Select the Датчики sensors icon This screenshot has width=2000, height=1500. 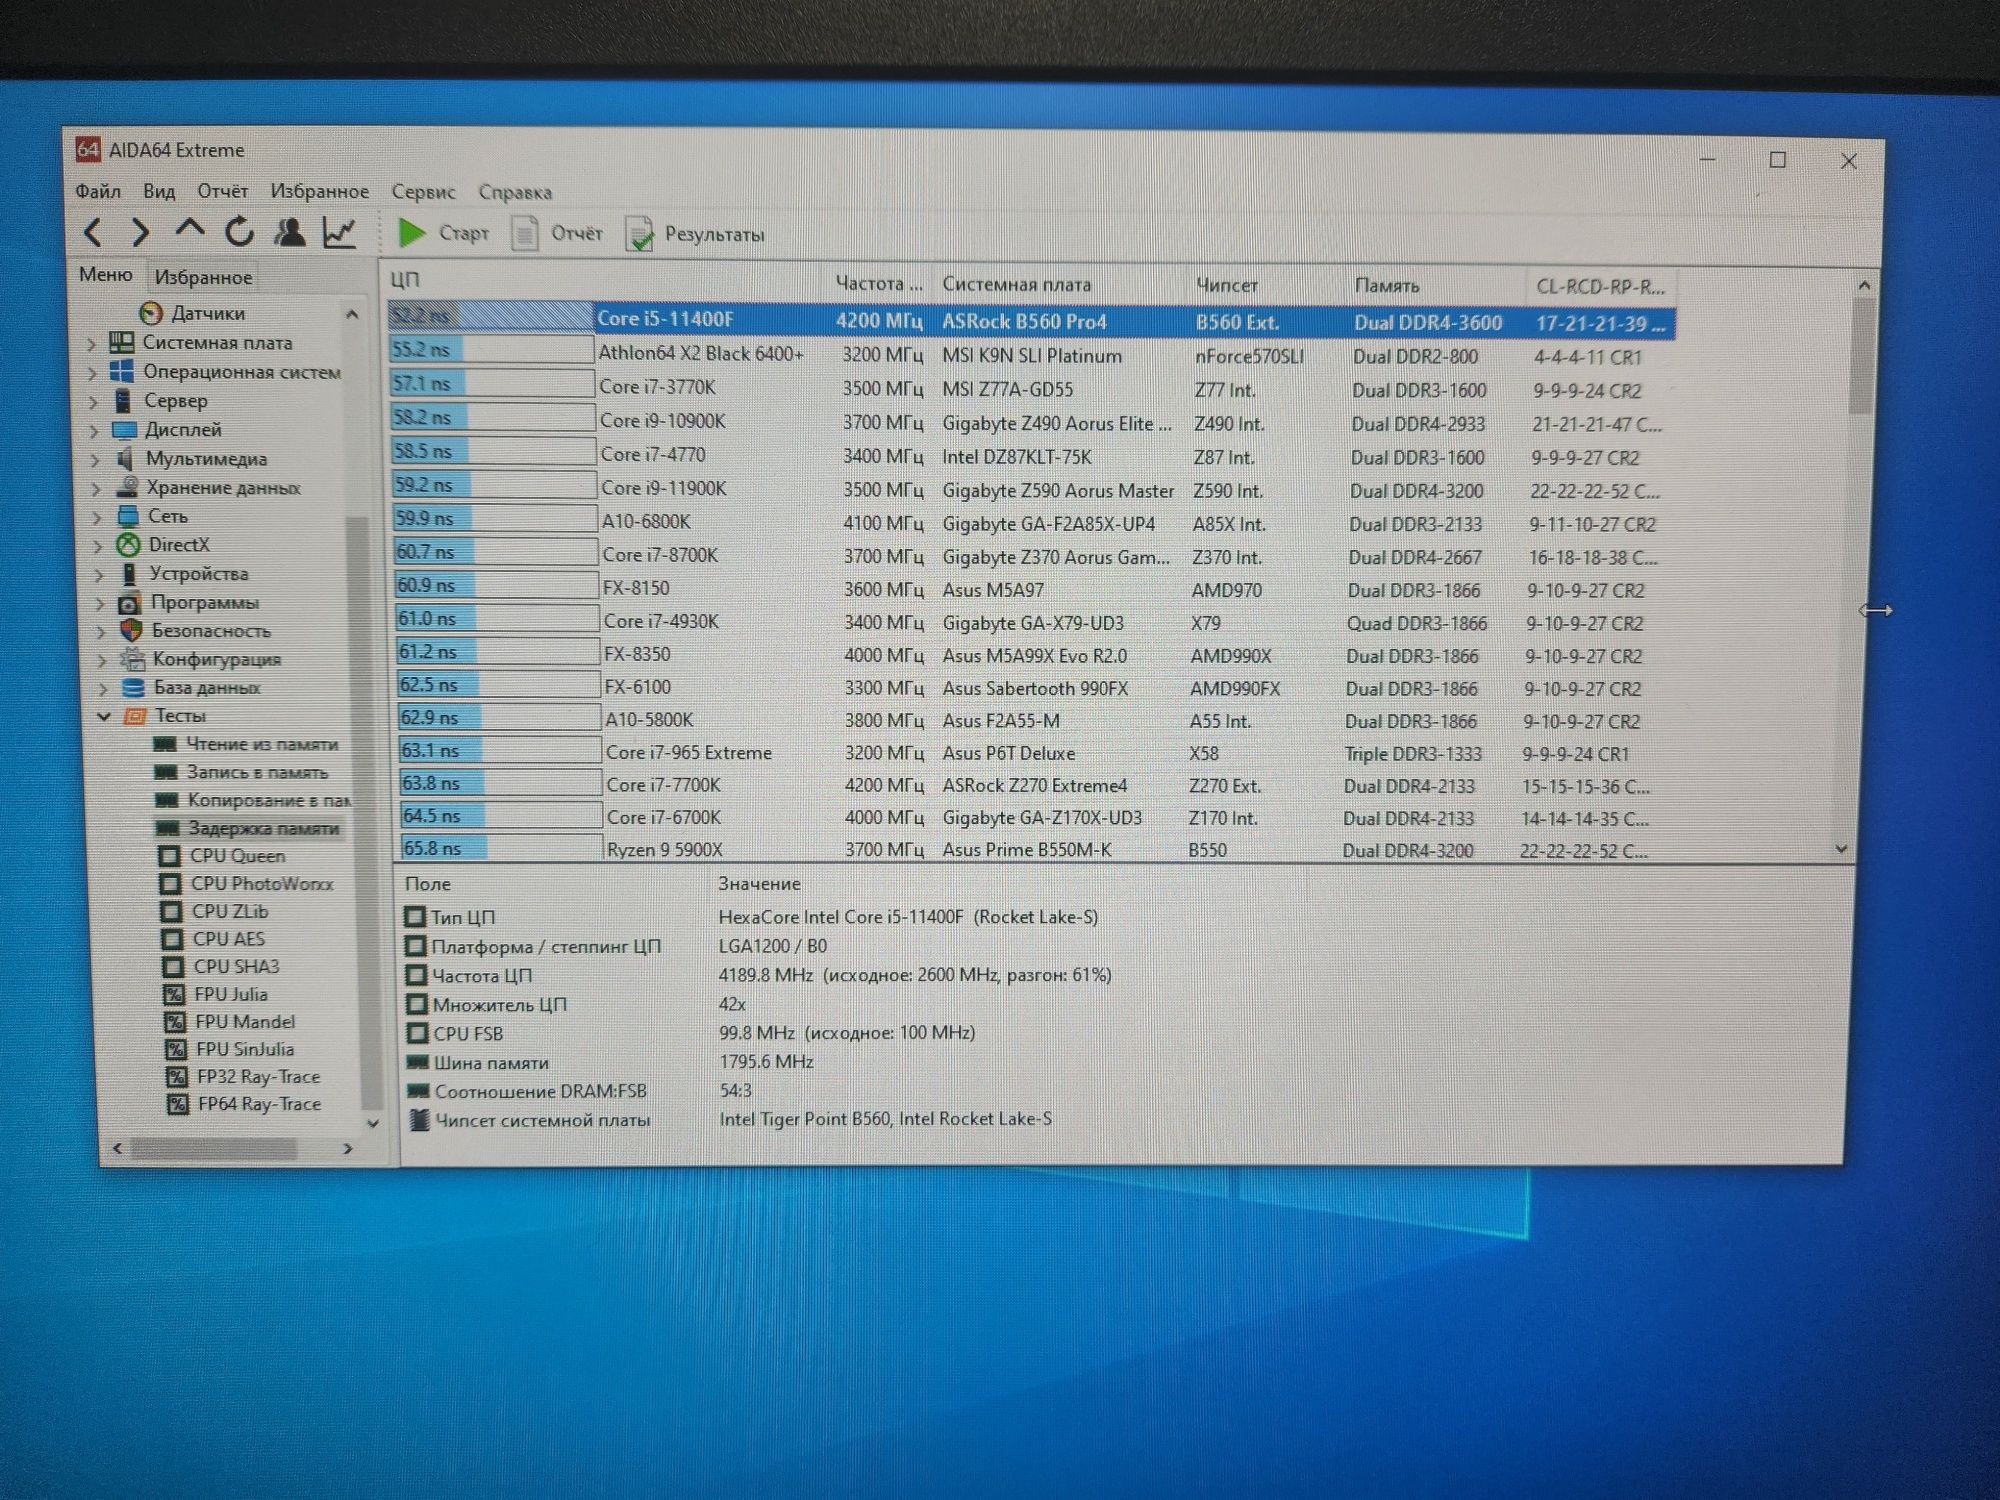pyautogui.click(x=151, y=313)
